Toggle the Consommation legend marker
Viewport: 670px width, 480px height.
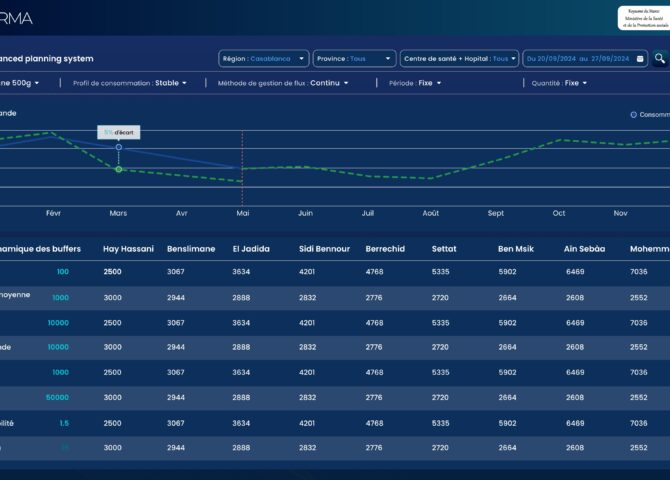[633, 114]
